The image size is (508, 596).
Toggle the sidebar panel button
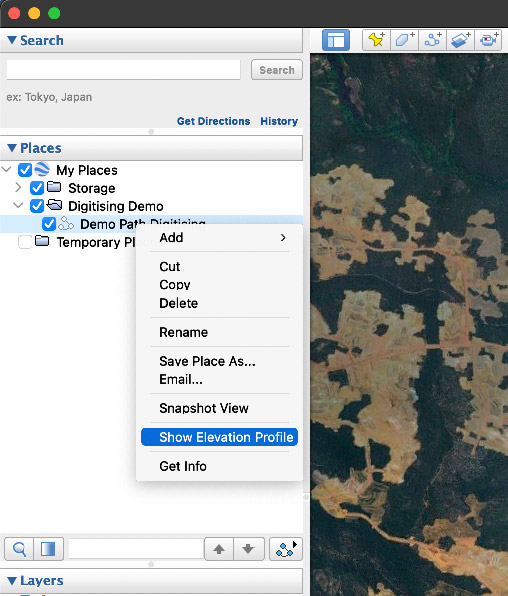[336, 40]
